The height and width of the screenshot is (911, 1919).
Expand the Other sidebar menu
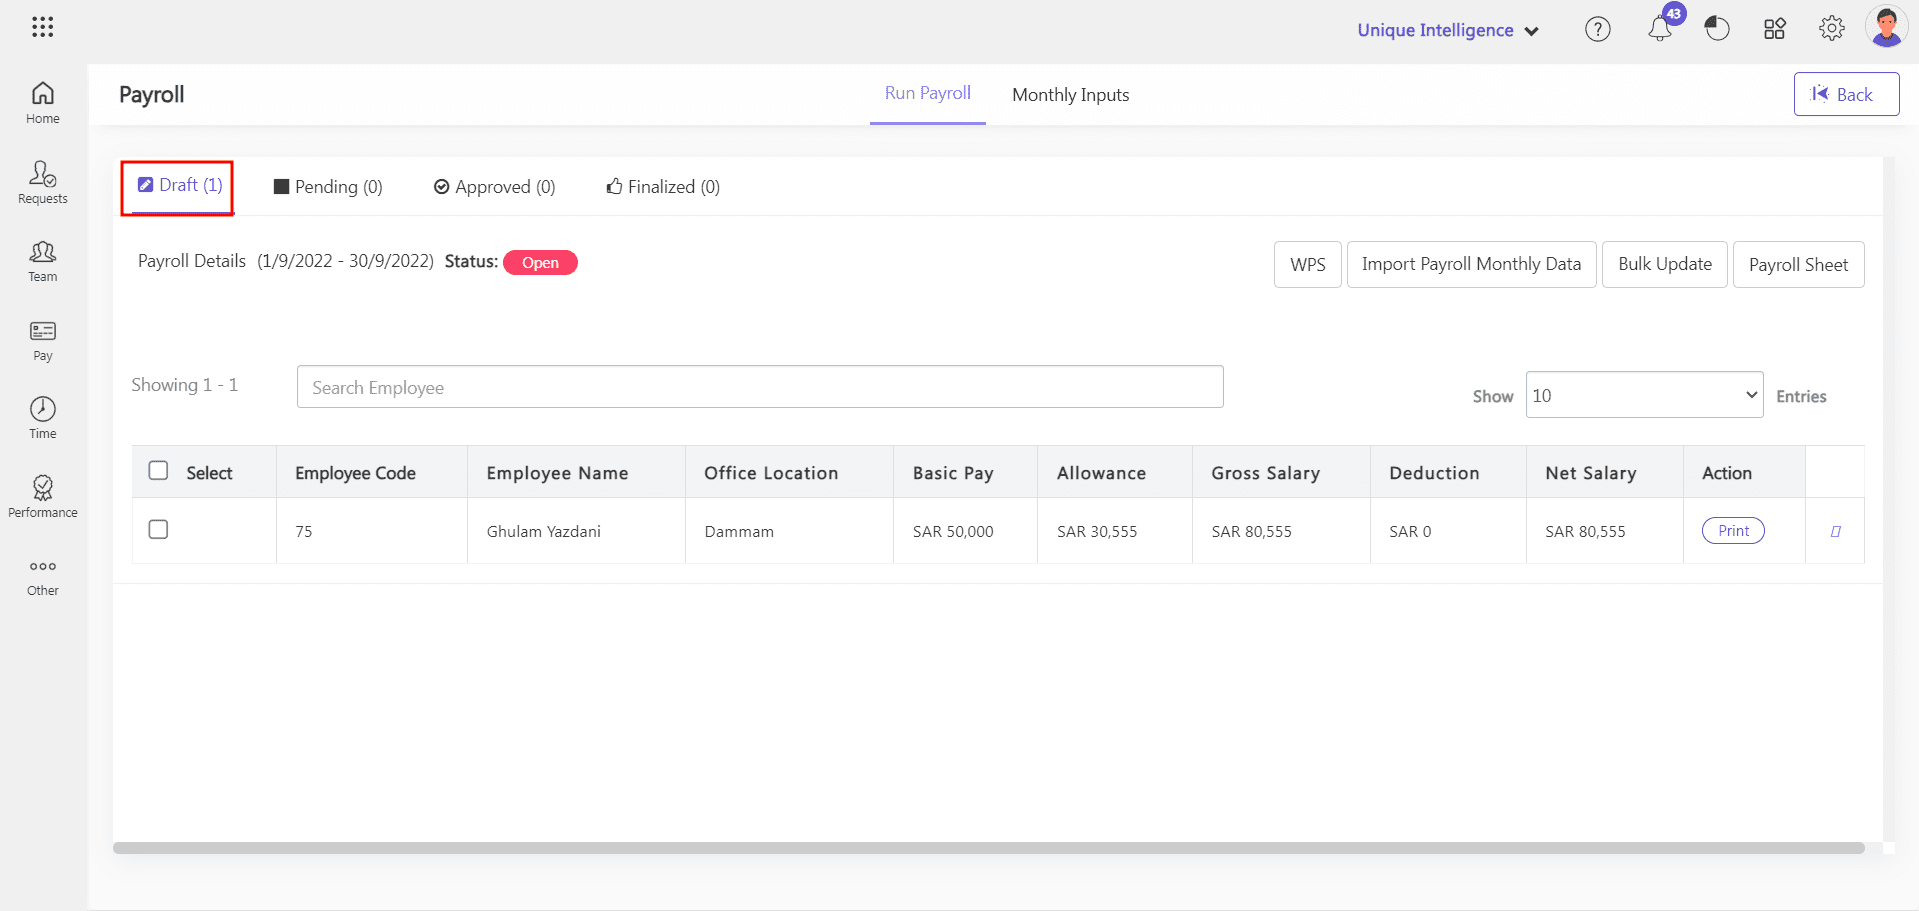point(43,576)
